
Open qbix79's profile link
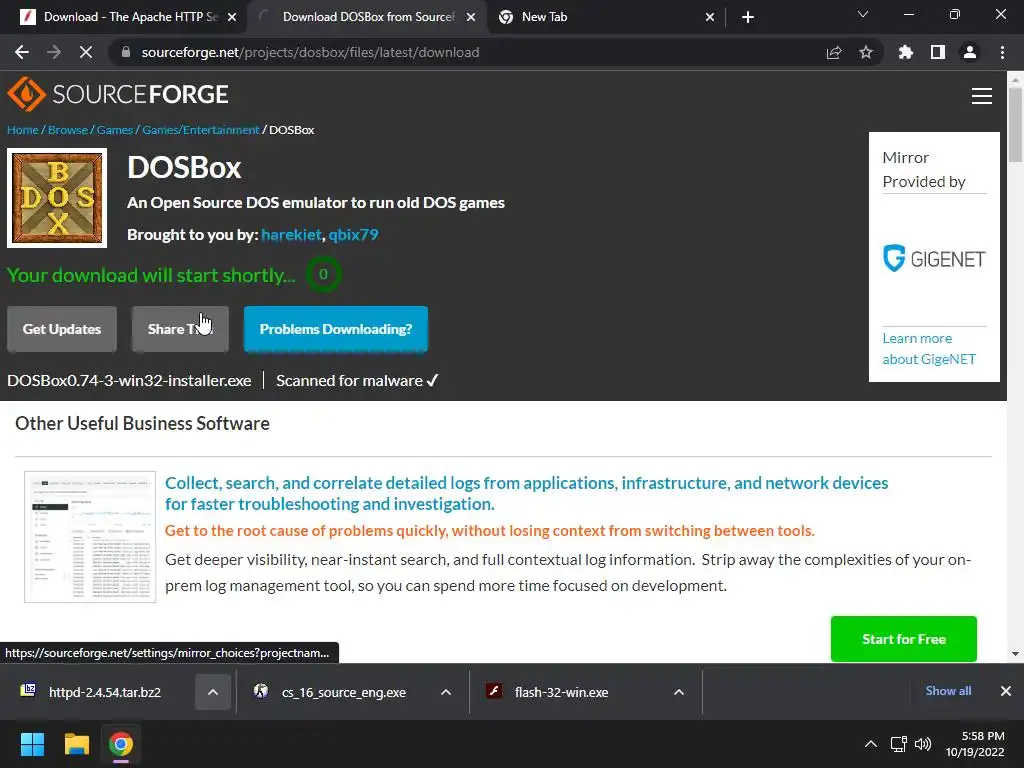pos(353,234)
